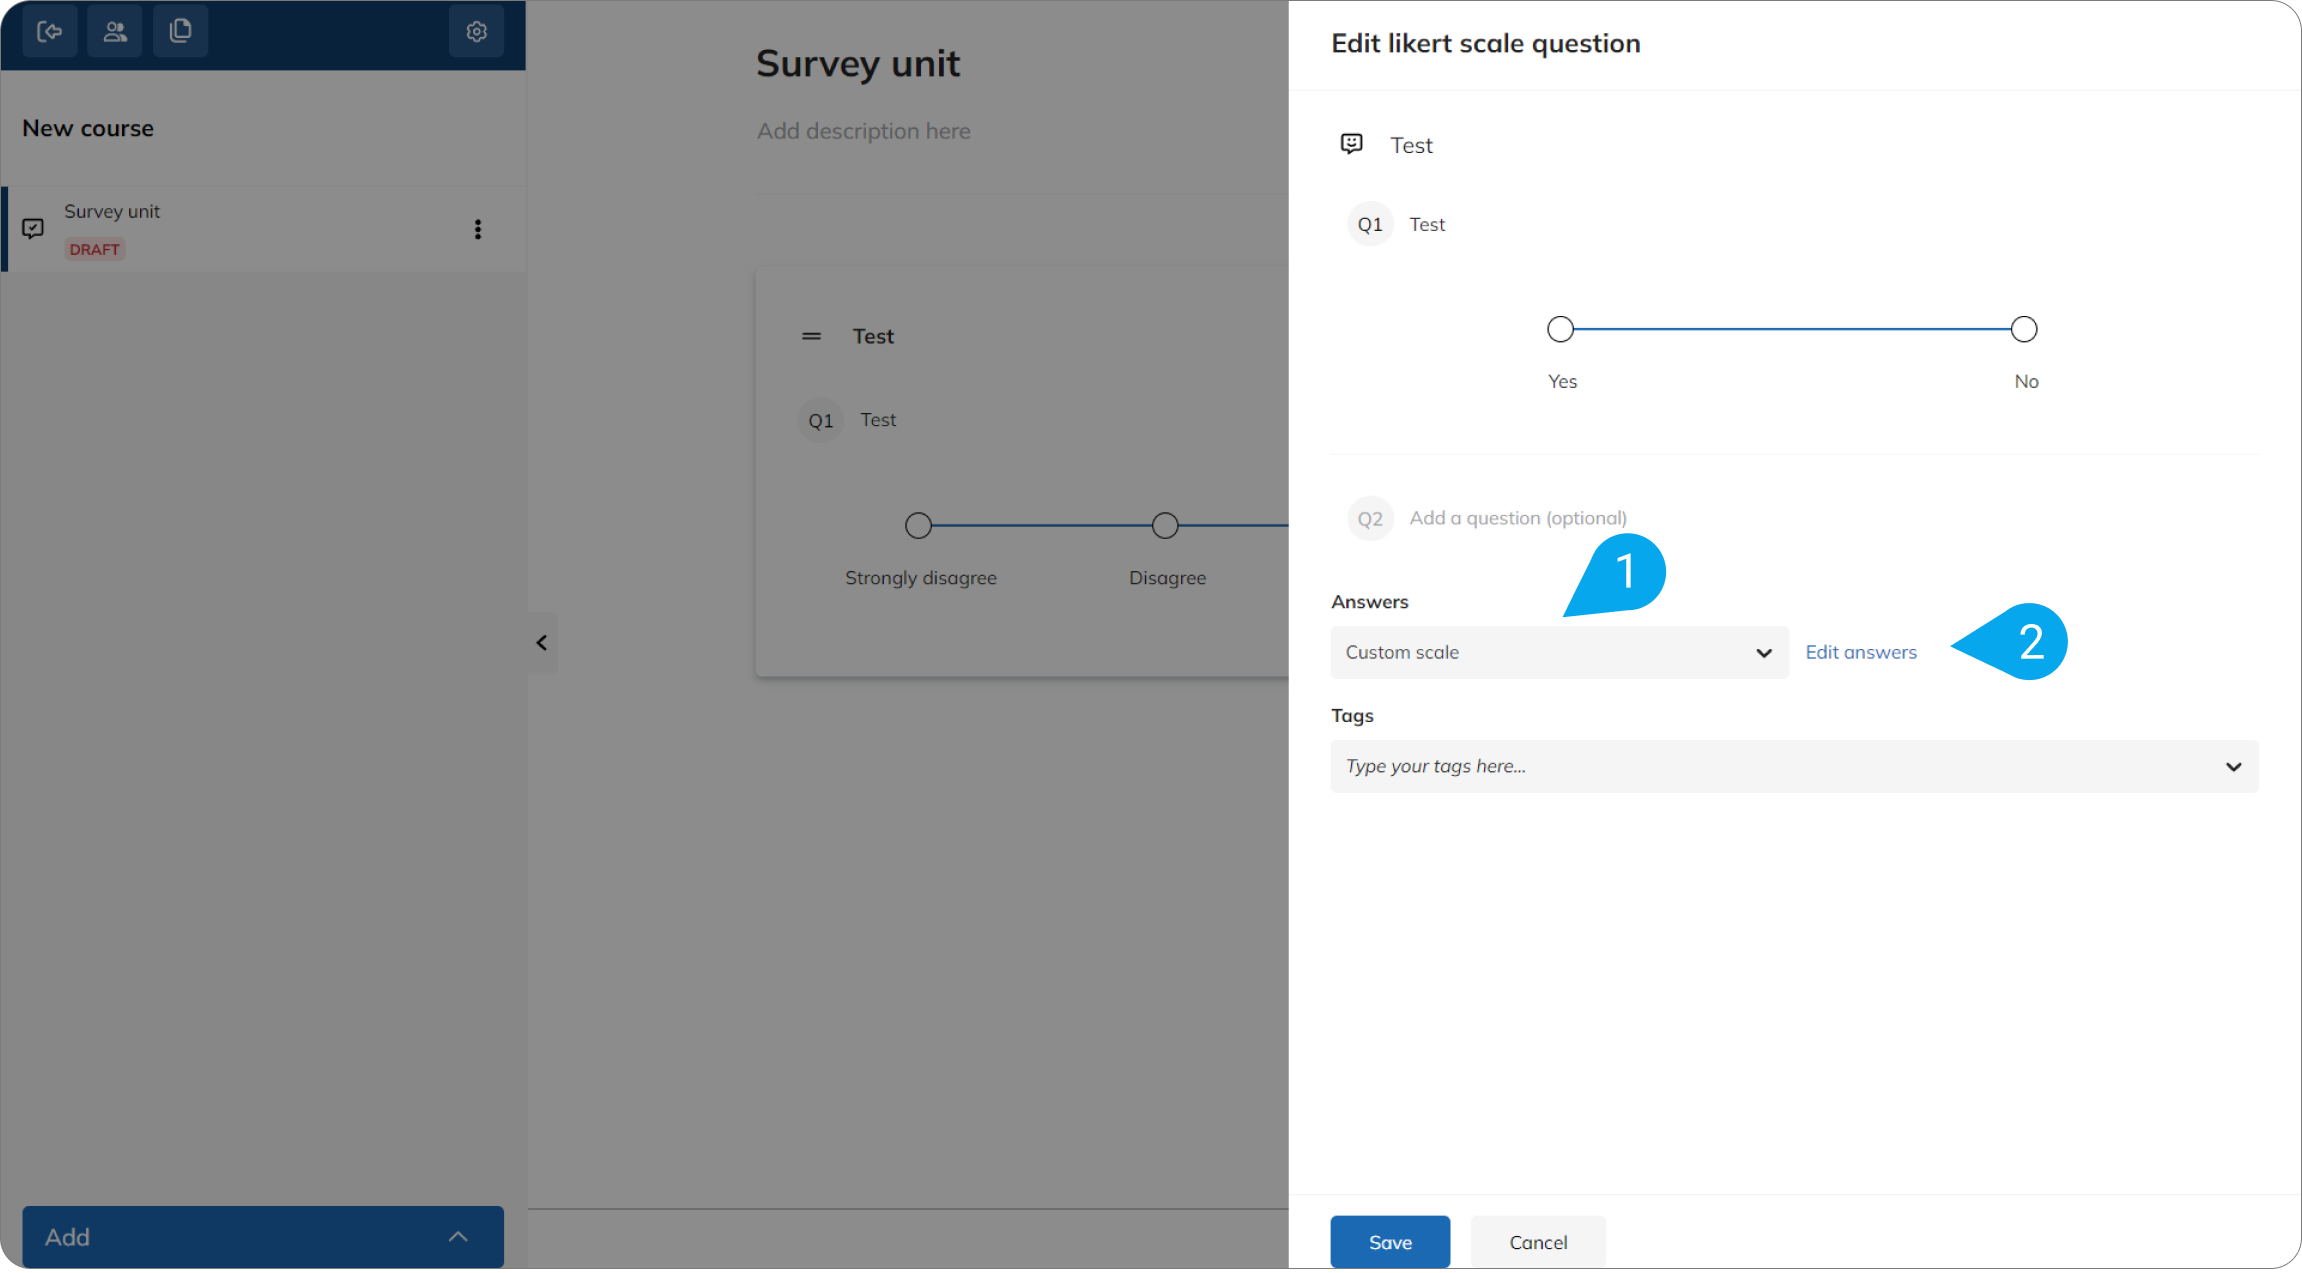
Task: Open the course users icon
Action: (x=115, y=31)
